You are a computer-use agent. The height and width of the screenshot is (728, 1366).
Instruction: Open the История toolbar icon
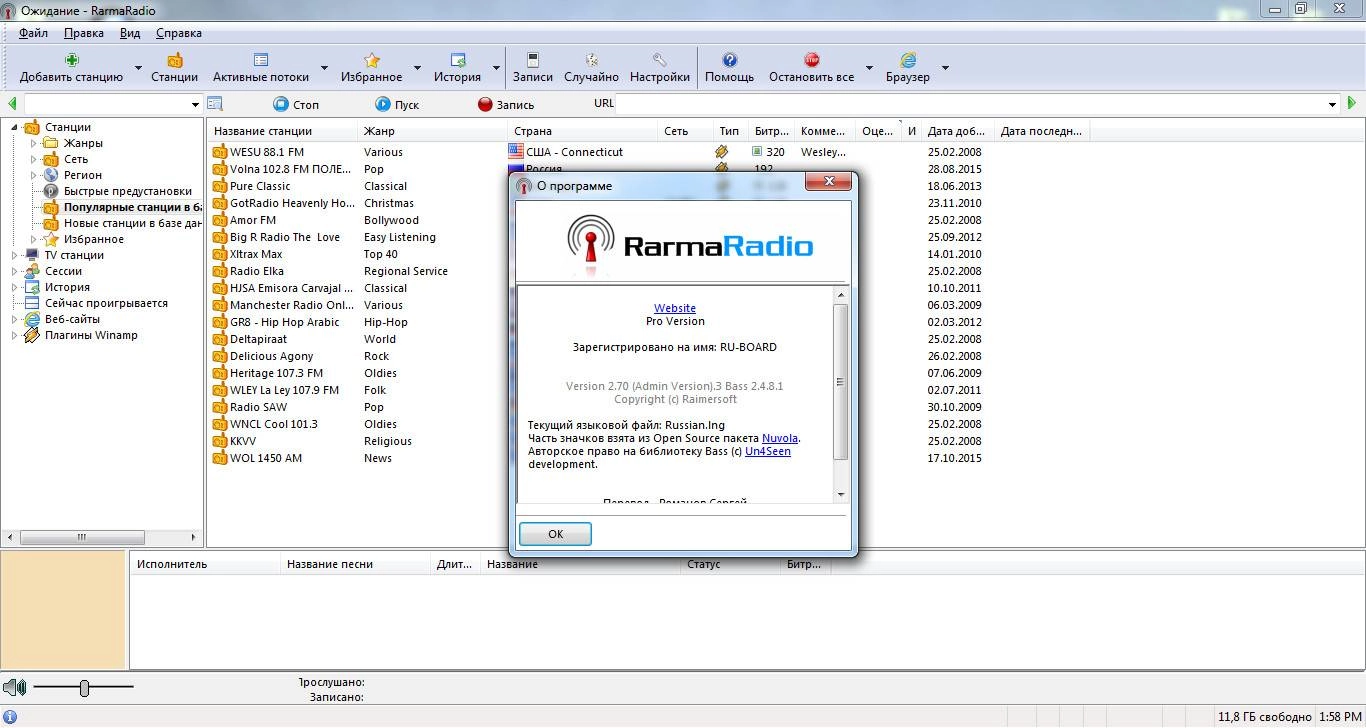[x=458, y=60]
